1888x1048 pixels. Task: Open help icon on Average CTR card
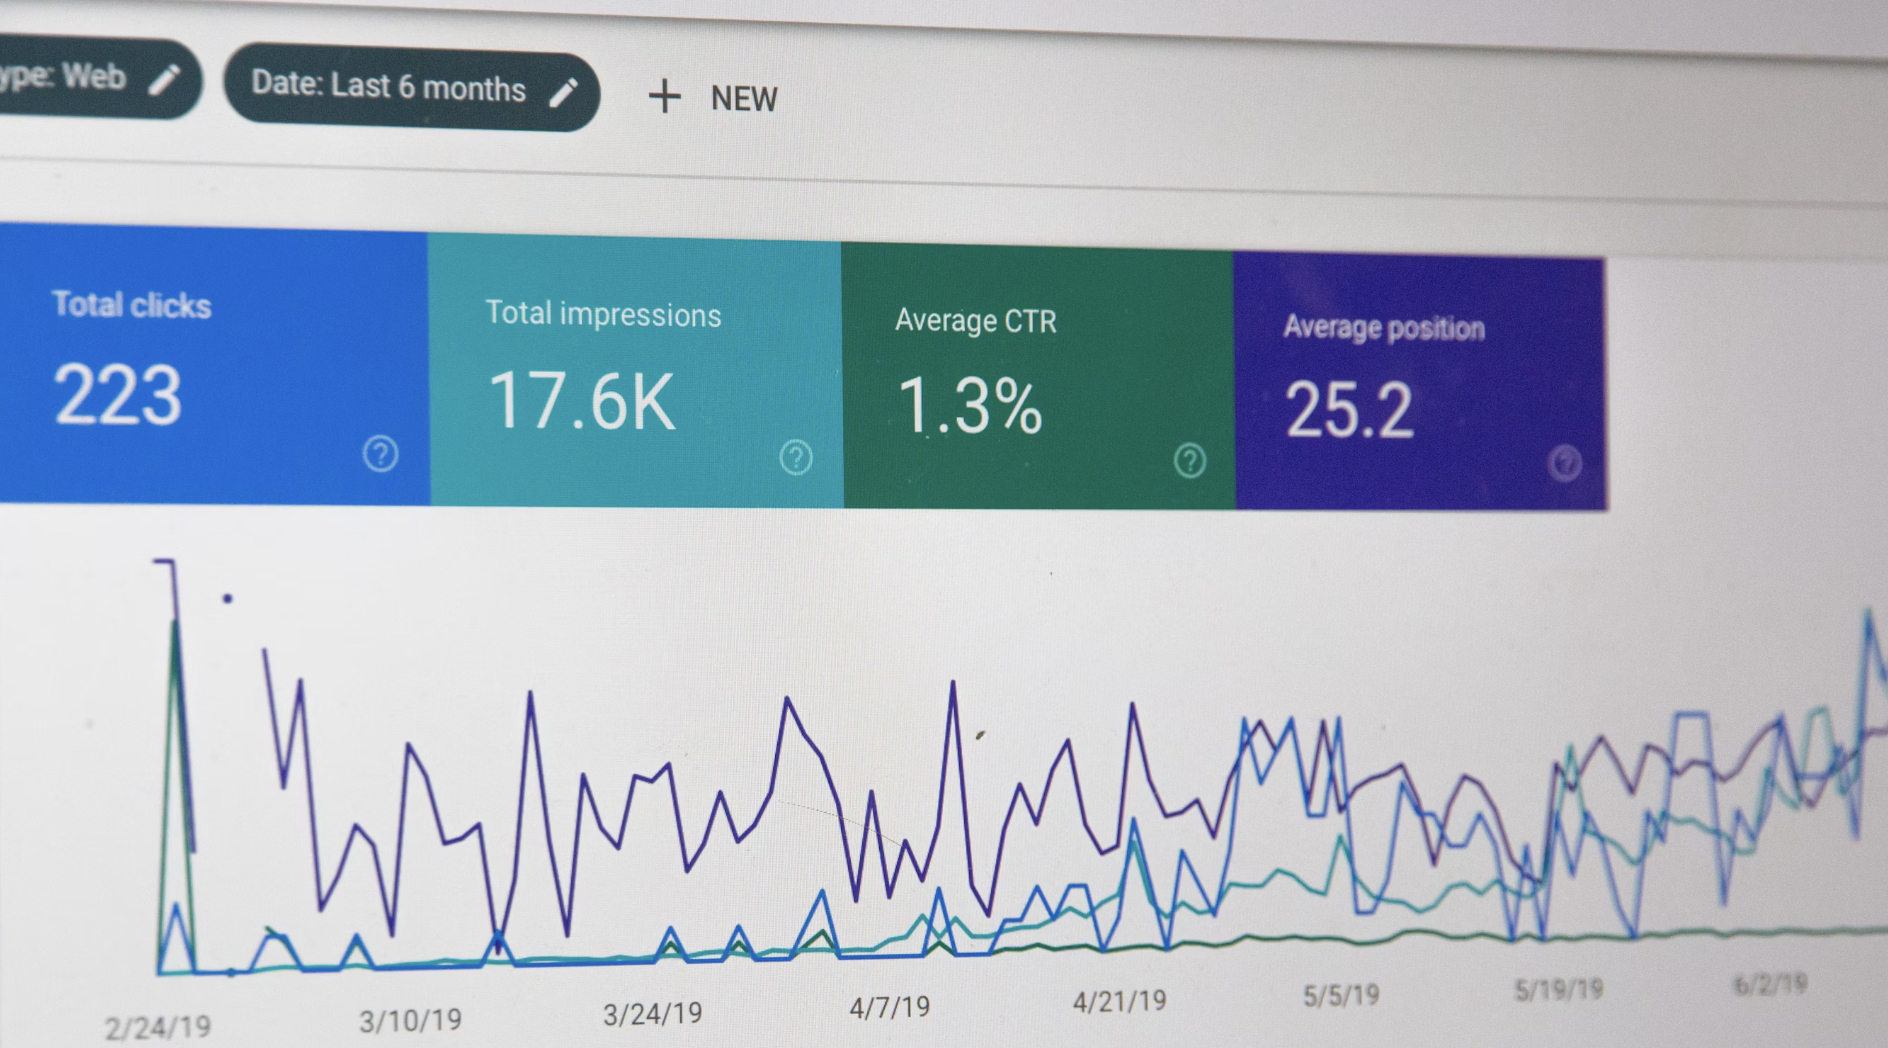(x=1190, y=461)
